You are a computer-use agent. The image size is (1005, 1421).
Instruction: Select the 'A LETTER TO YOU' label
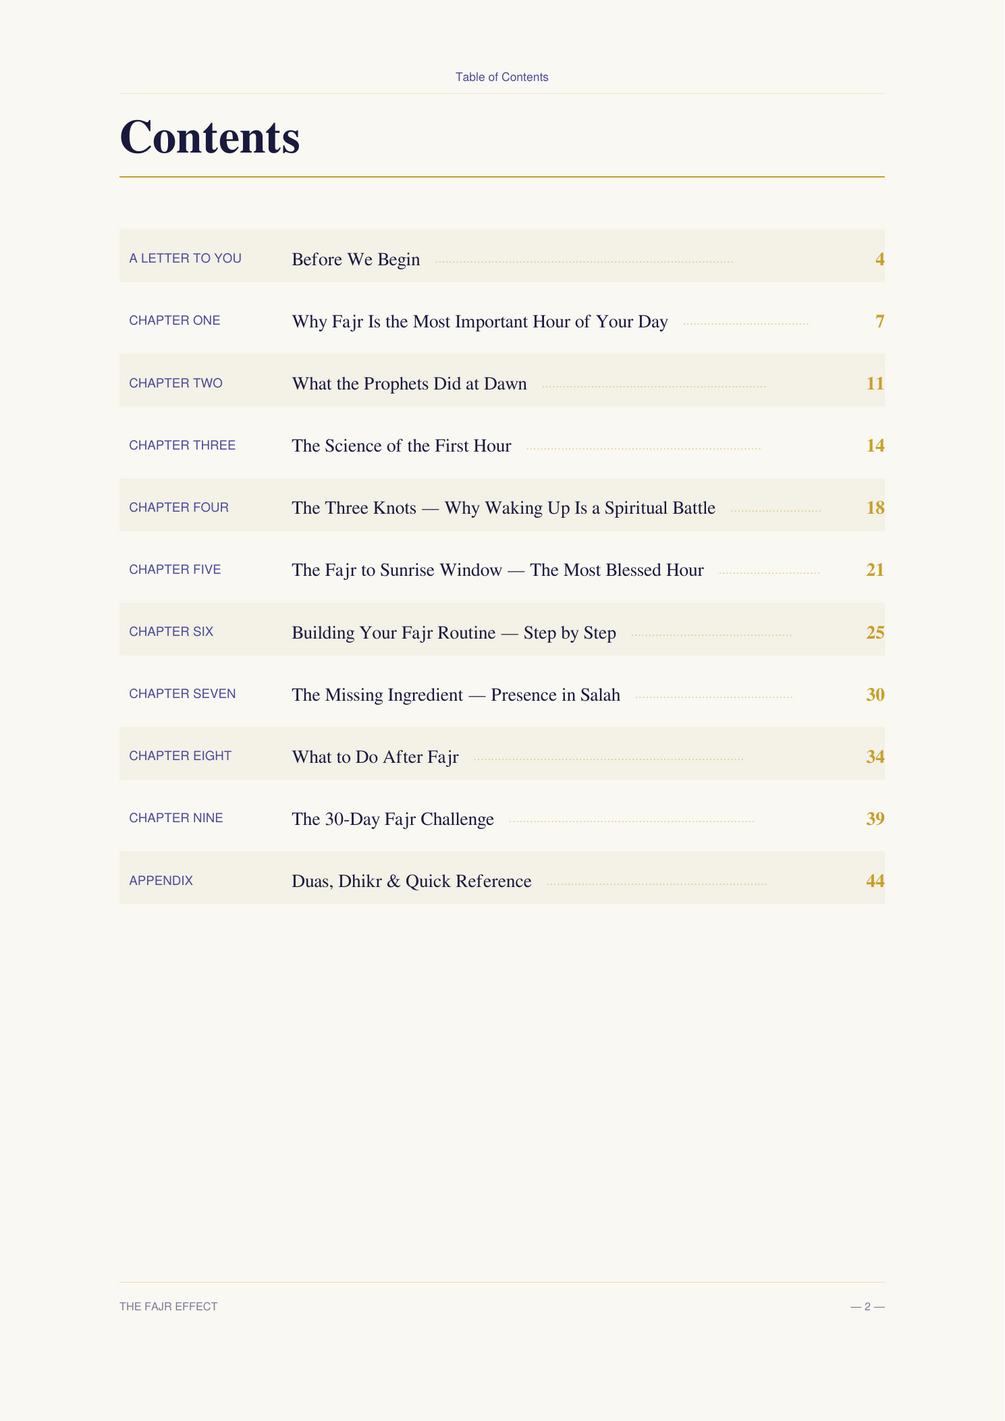click(185, 258)
